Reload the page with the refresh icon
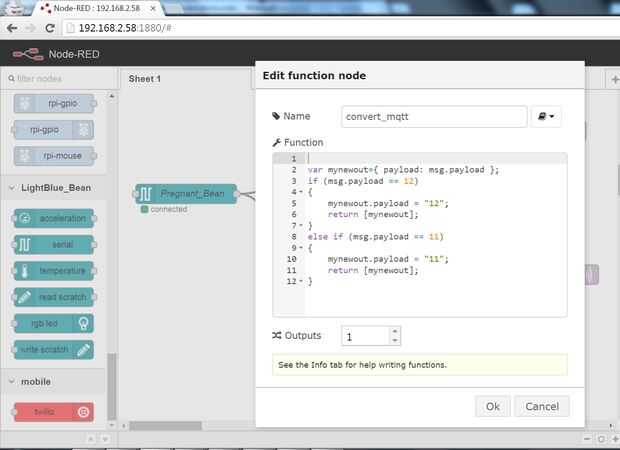Image resolution: width=620 pixels, height=450 pixels. (50, 28)
